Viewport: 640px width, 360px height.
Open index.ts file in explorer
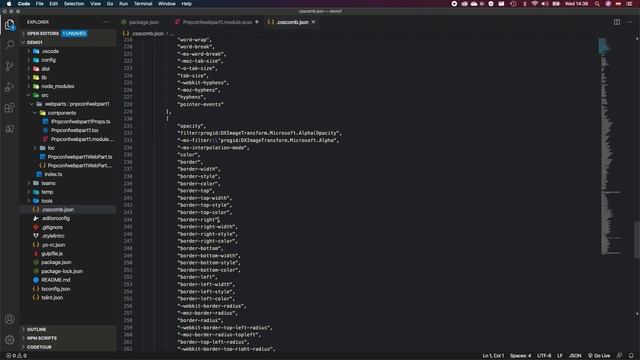point(53,174)
